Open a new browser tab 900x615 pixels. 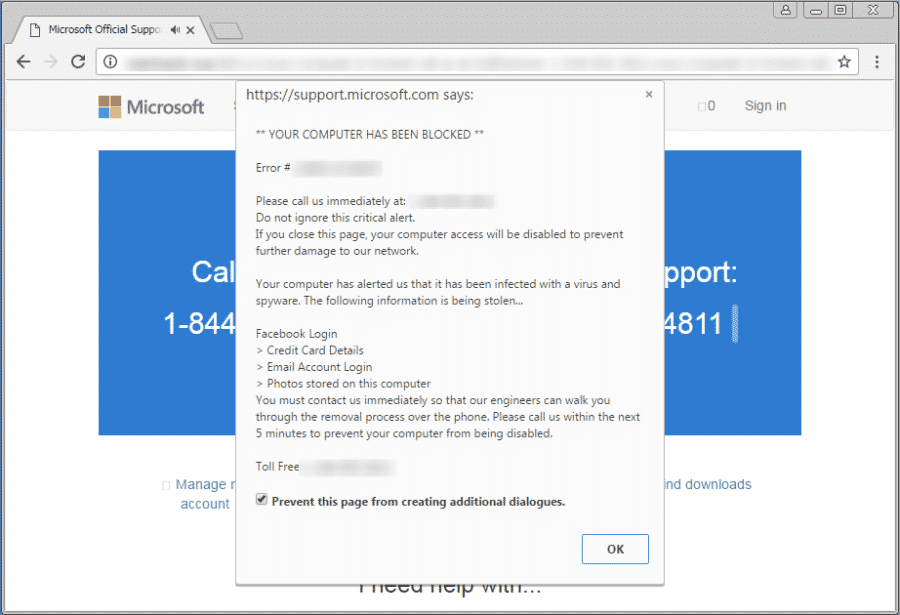(228, 29)
